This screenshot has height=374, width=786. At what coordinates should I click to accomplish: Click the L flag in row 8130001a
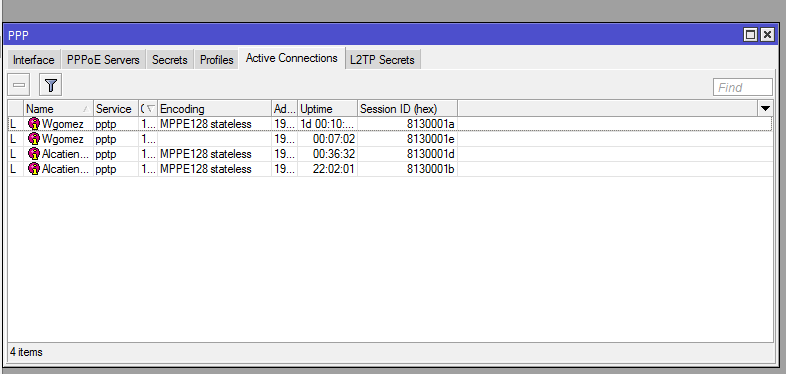[13, 124]
